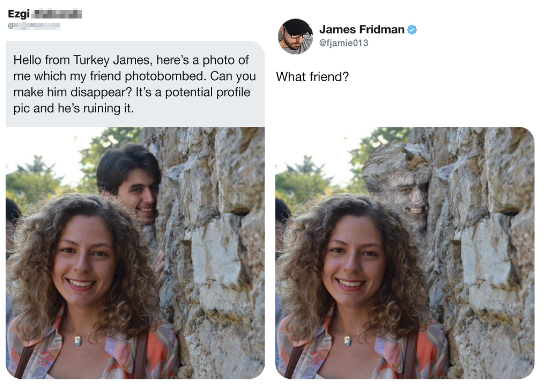Open the original photo with the photobomber
This screenshot has width=544, height=386.
tap(135, 253)
